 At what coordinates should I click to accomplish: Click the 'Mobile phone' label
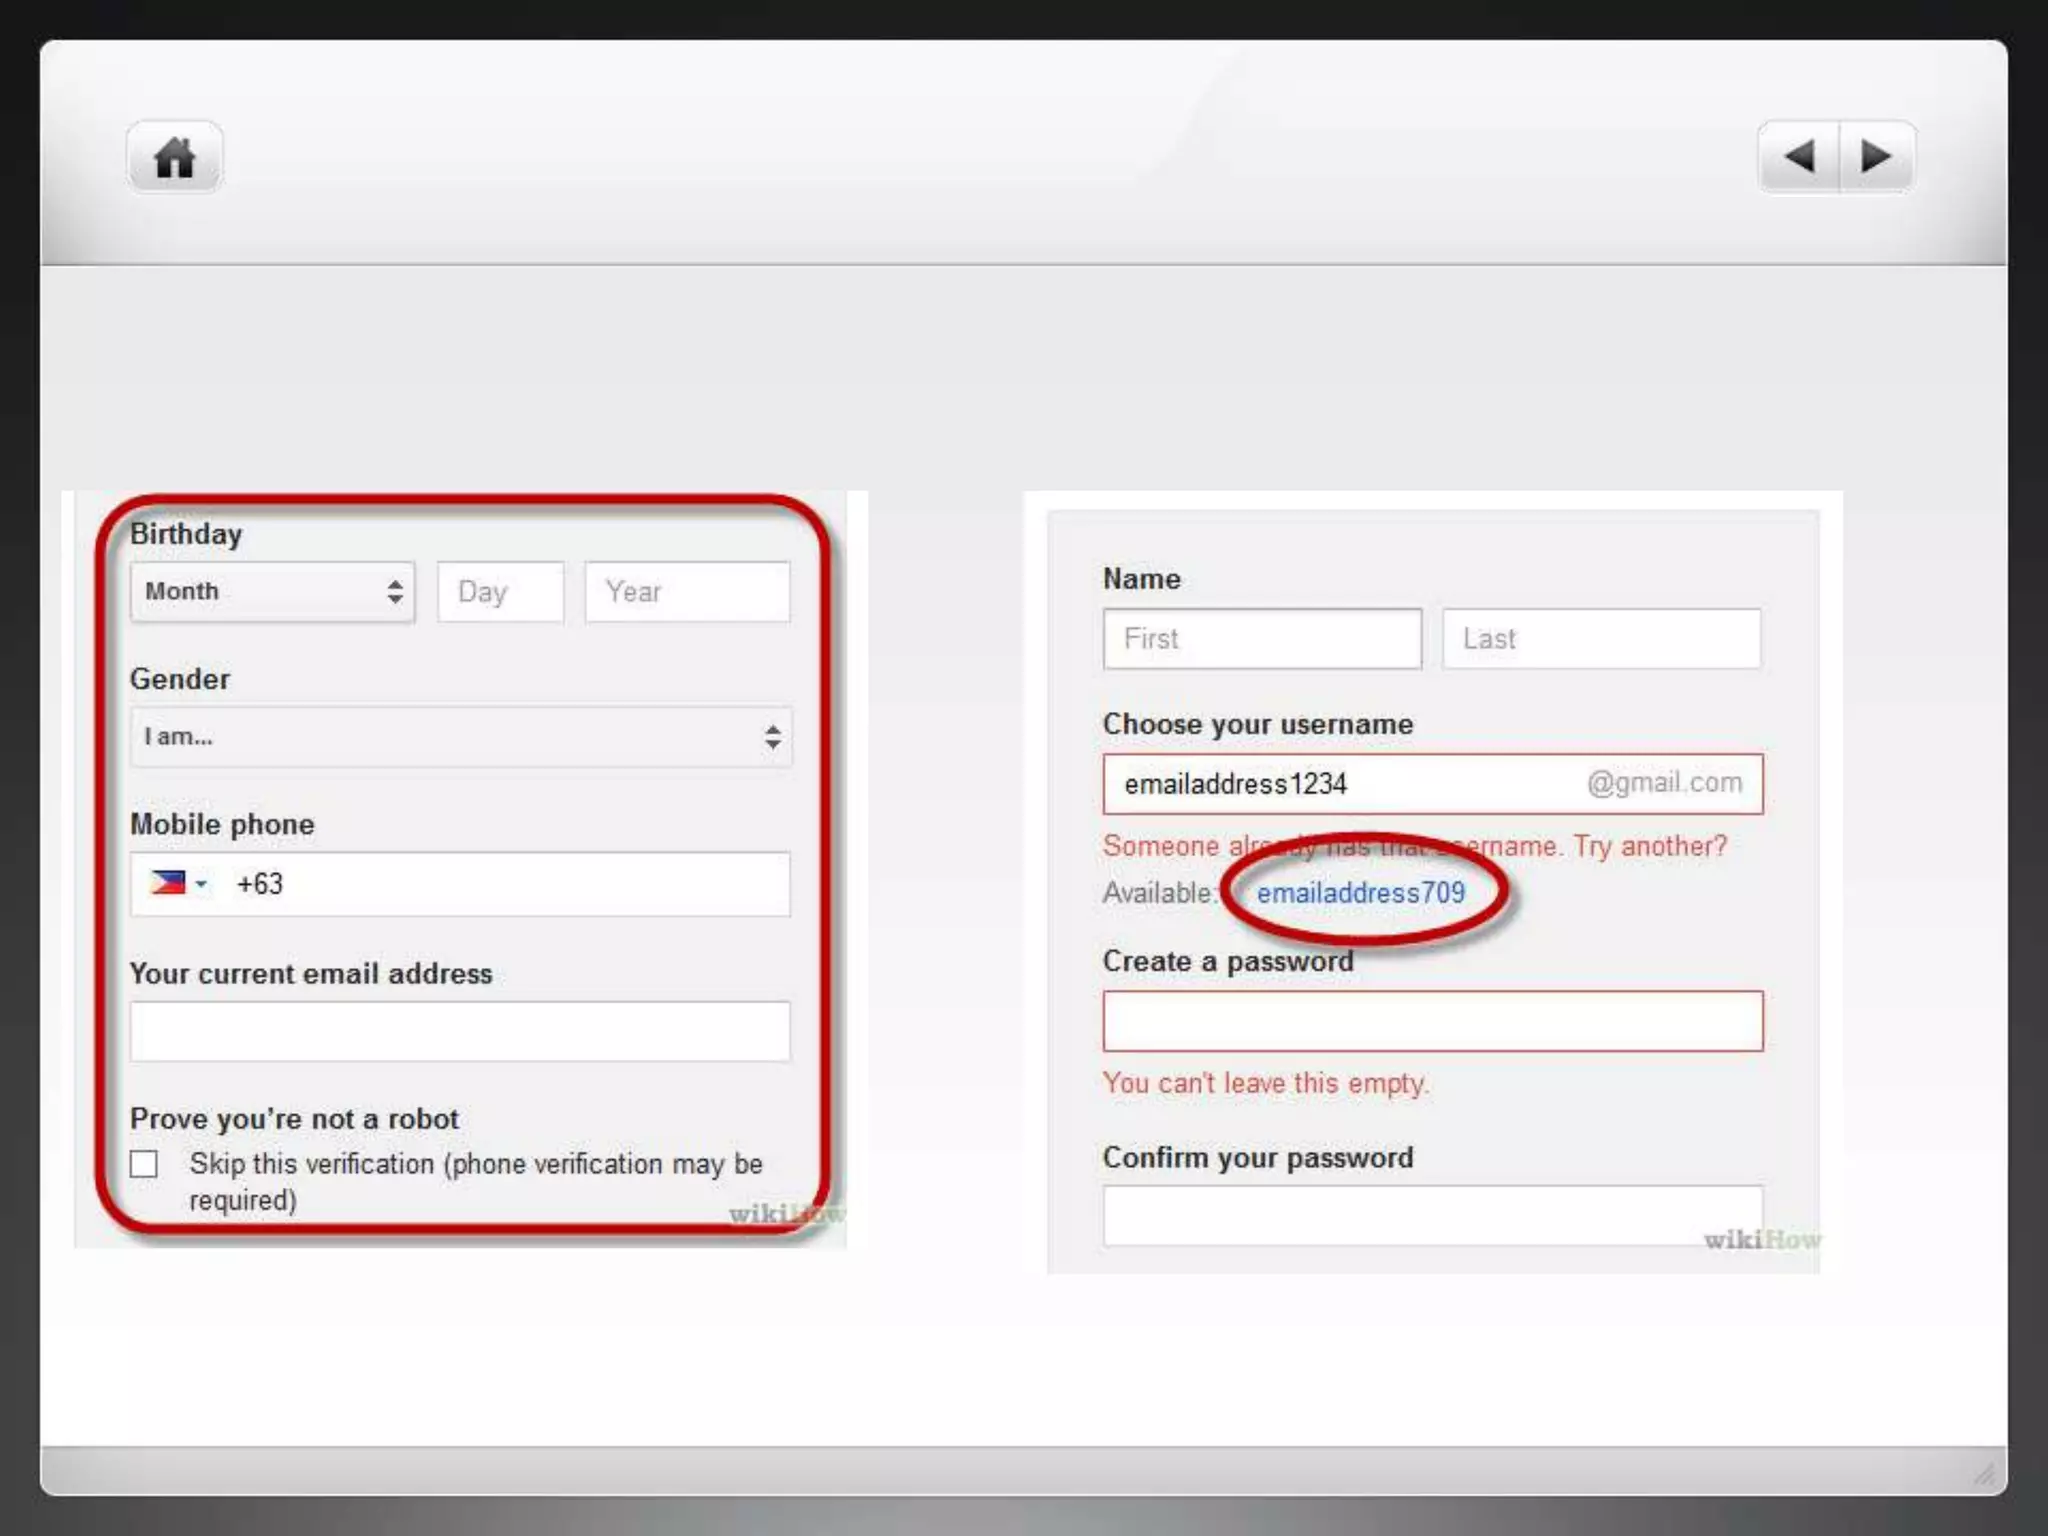(x=222, y=824)
